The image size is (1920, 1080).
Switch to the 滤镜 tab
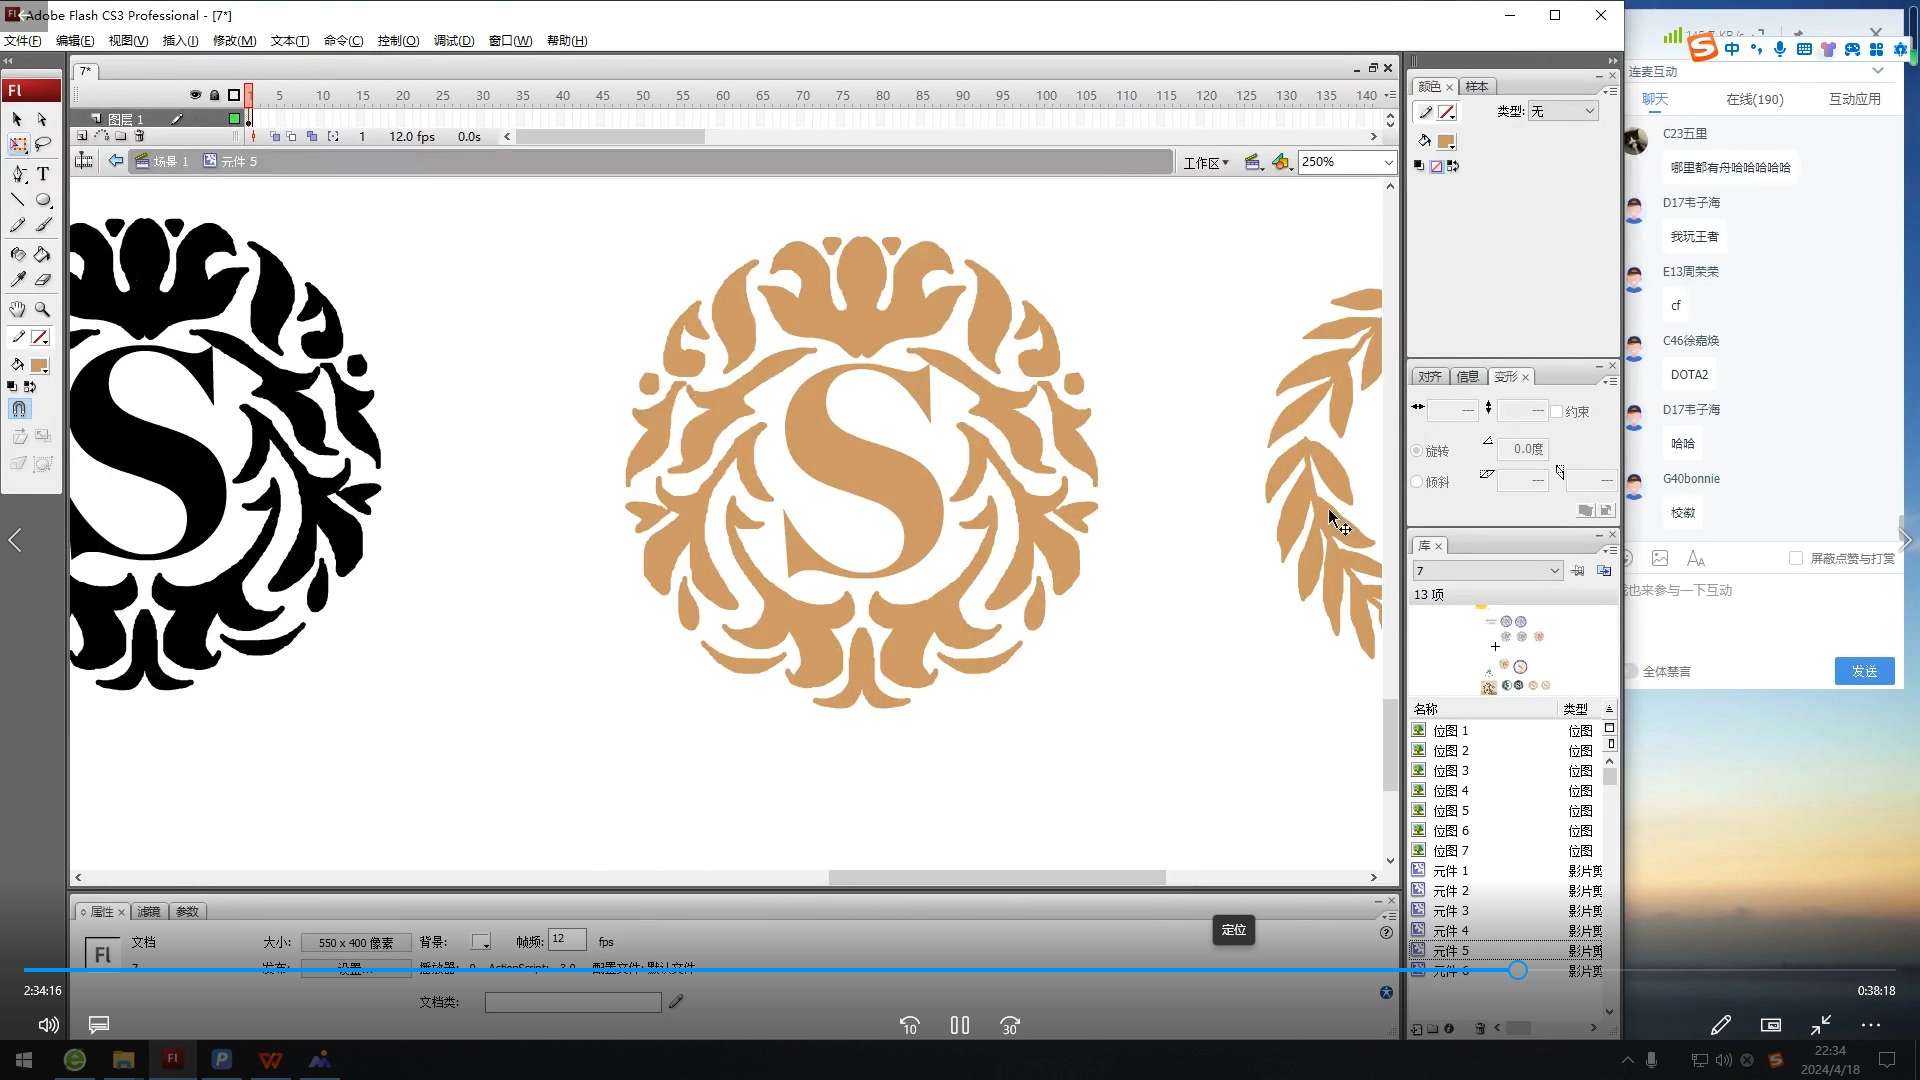pos(149,912)
